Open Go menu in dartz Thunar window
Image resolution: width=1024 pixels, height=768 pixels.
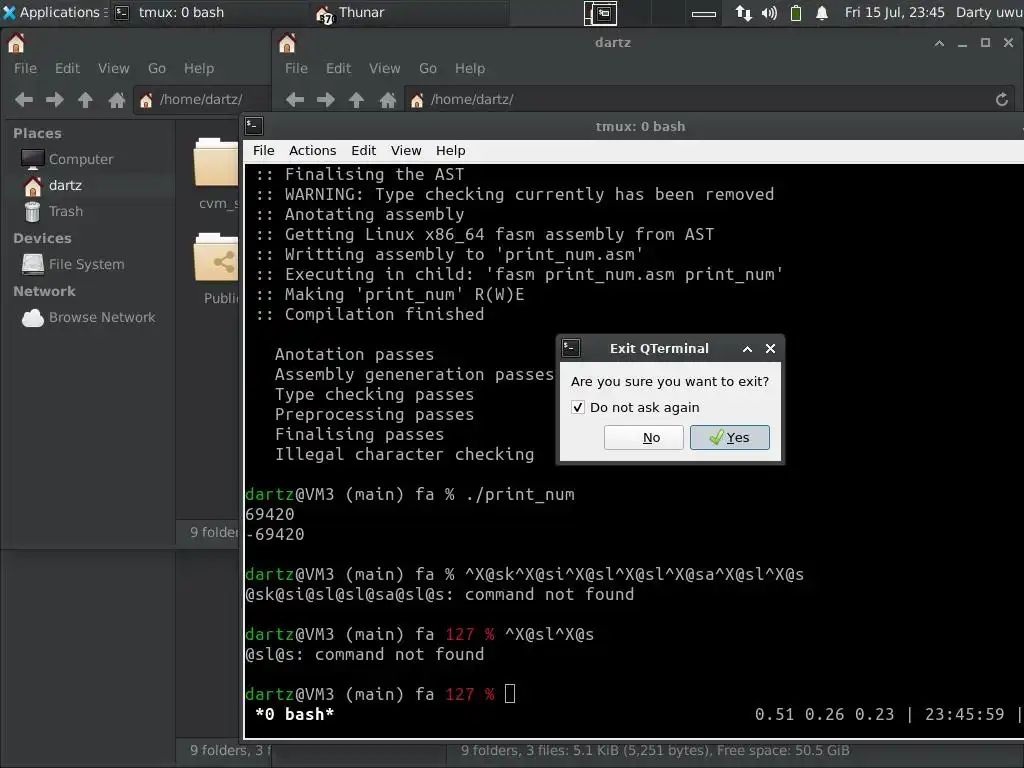[428, 69]
